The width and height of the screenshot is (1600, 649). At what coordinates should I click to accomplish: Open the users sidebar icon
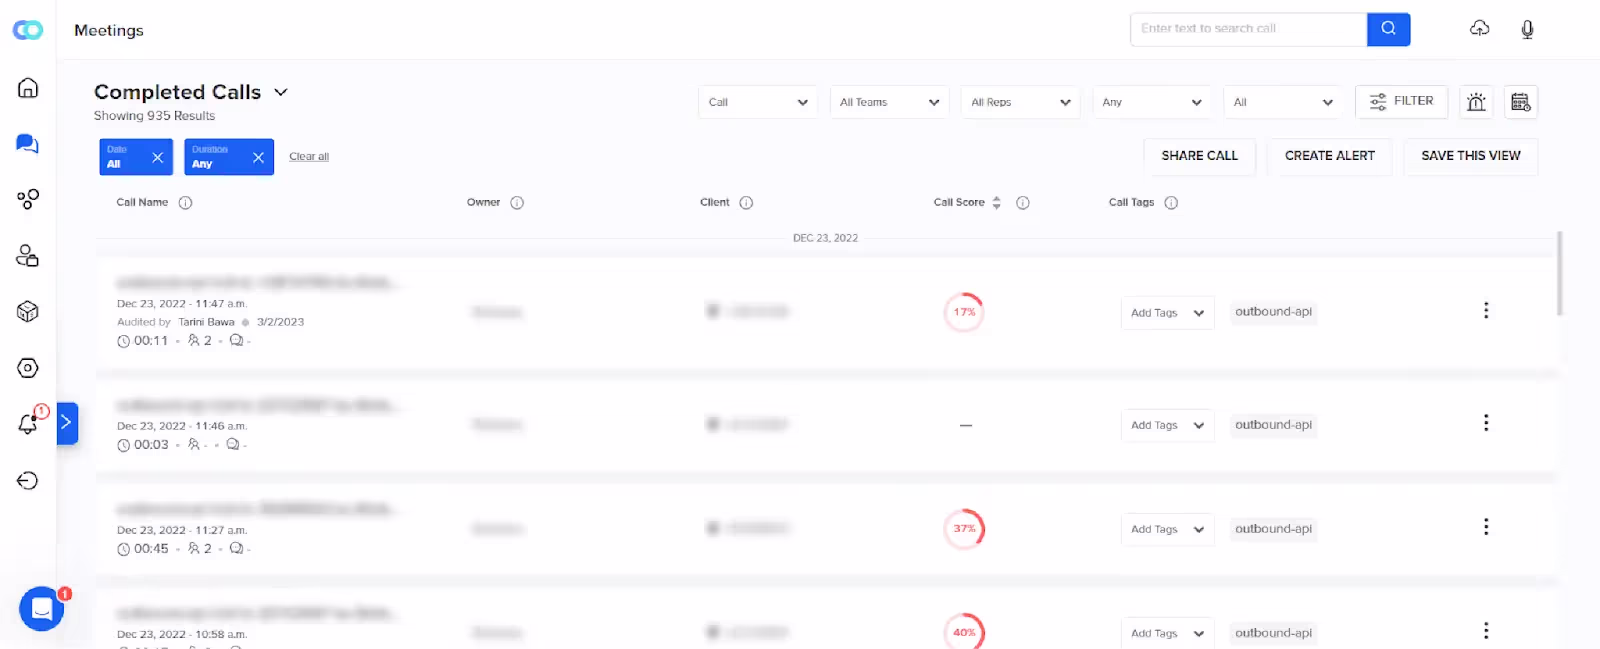coord(28,256)
